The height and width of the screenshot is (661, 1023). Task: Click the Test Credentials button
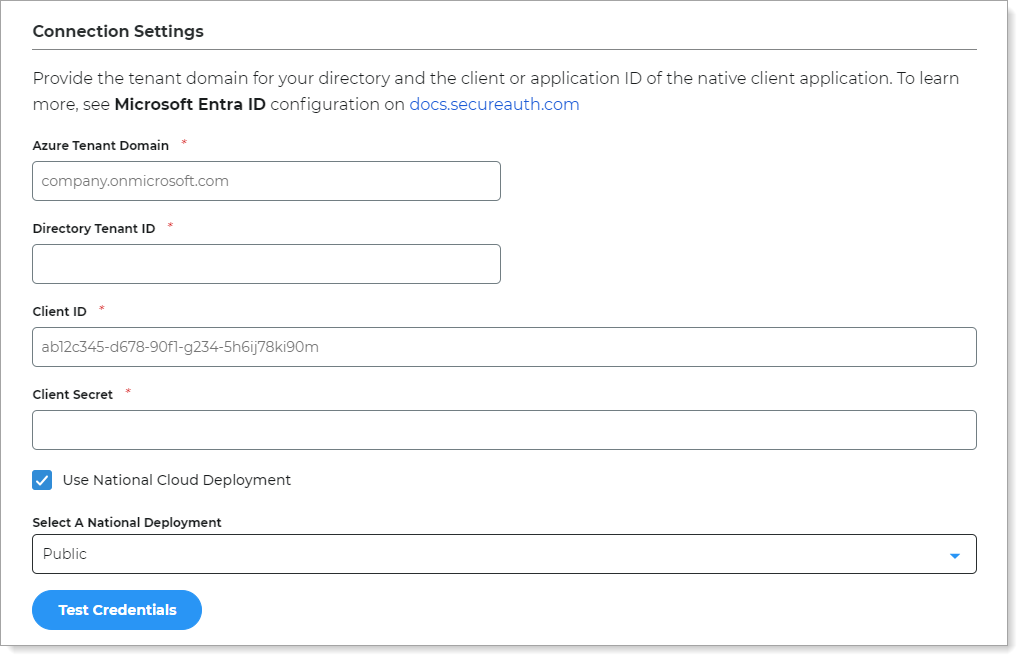pyautogui.click(x=116, y=610)
